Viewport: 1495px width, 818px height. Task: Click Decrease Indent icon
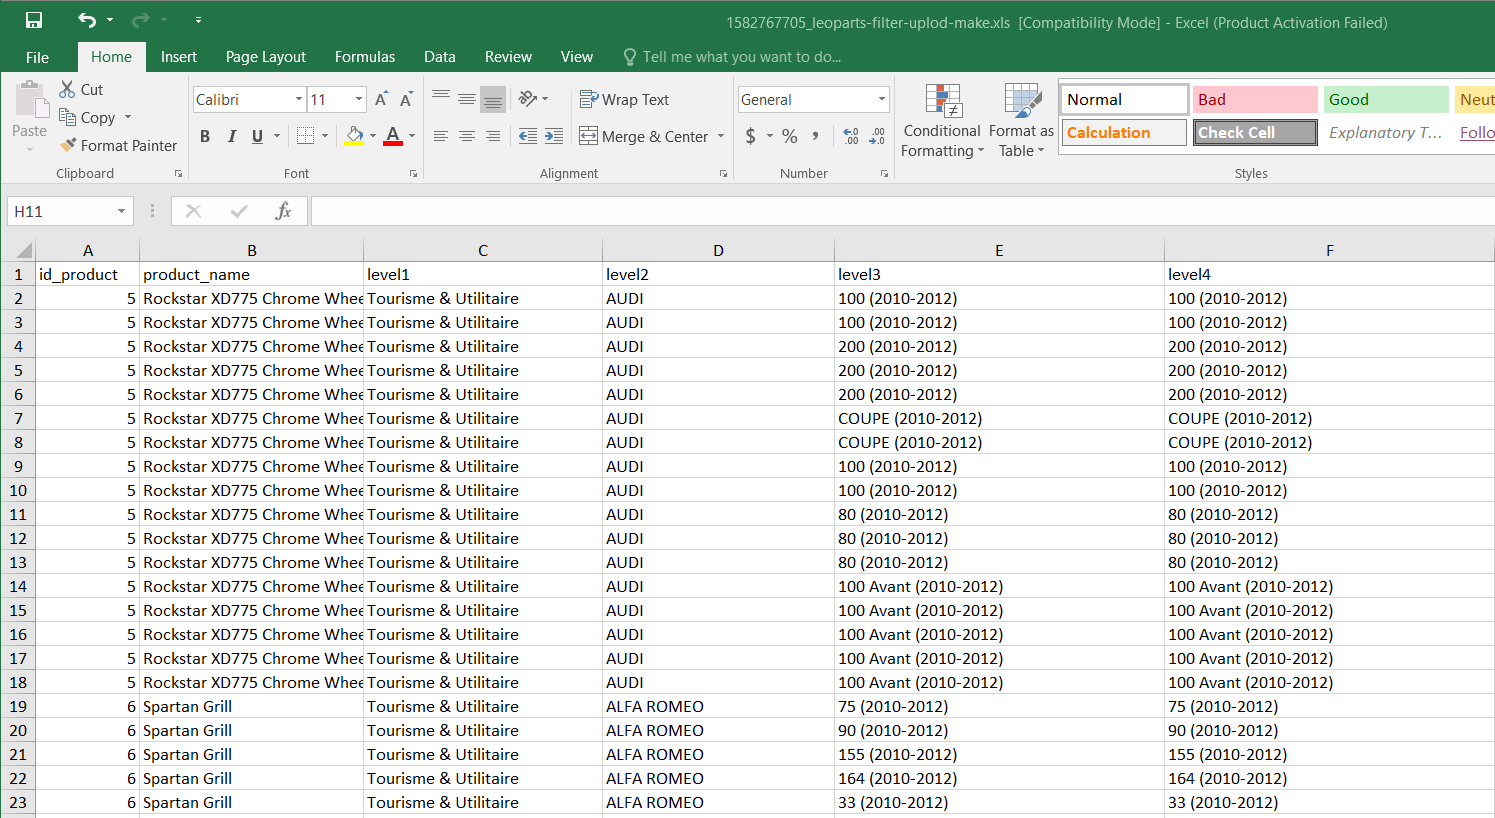(x=528, y=136)
